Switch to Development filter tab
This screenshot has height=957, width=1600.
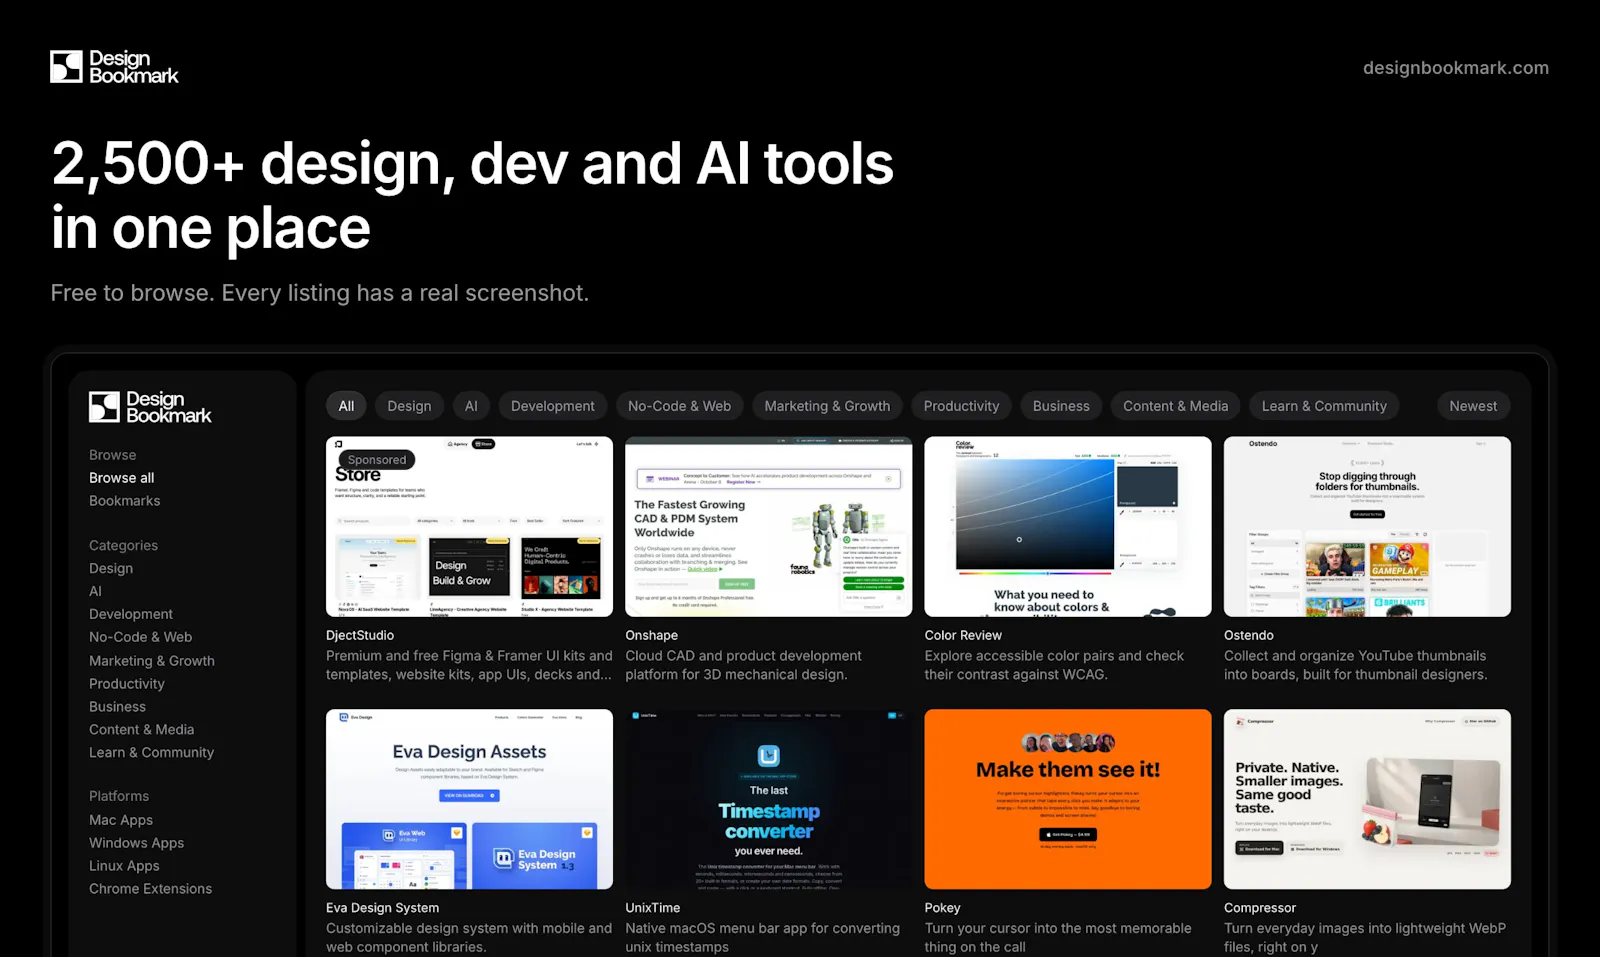tap(552, 406)
